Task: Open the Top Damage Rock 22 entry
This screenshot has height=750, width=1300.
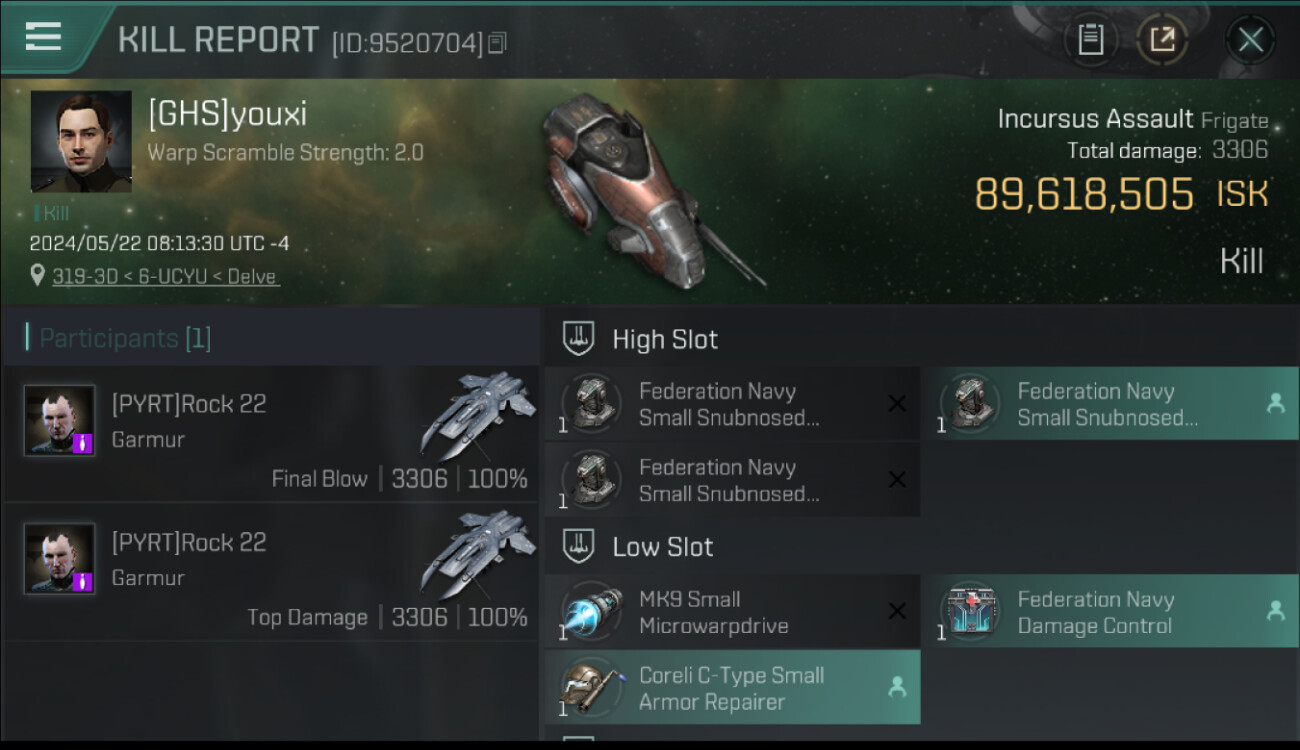Action: 272,573
